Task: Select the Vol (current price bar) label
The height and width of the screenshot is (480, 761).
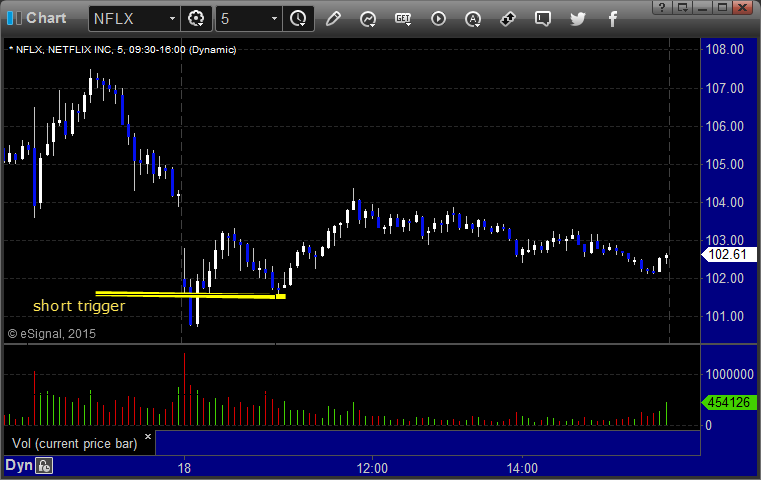Action: pos(75,444)
